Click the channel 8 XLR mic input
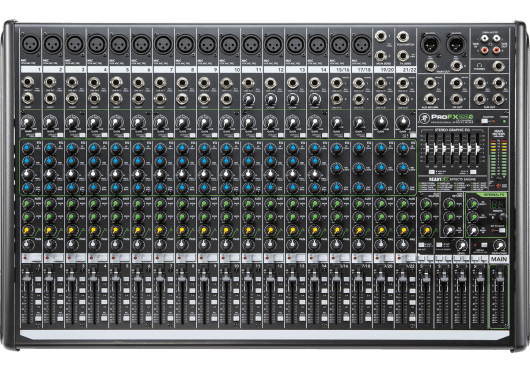530x371 pixels. [x=185, y=44]
